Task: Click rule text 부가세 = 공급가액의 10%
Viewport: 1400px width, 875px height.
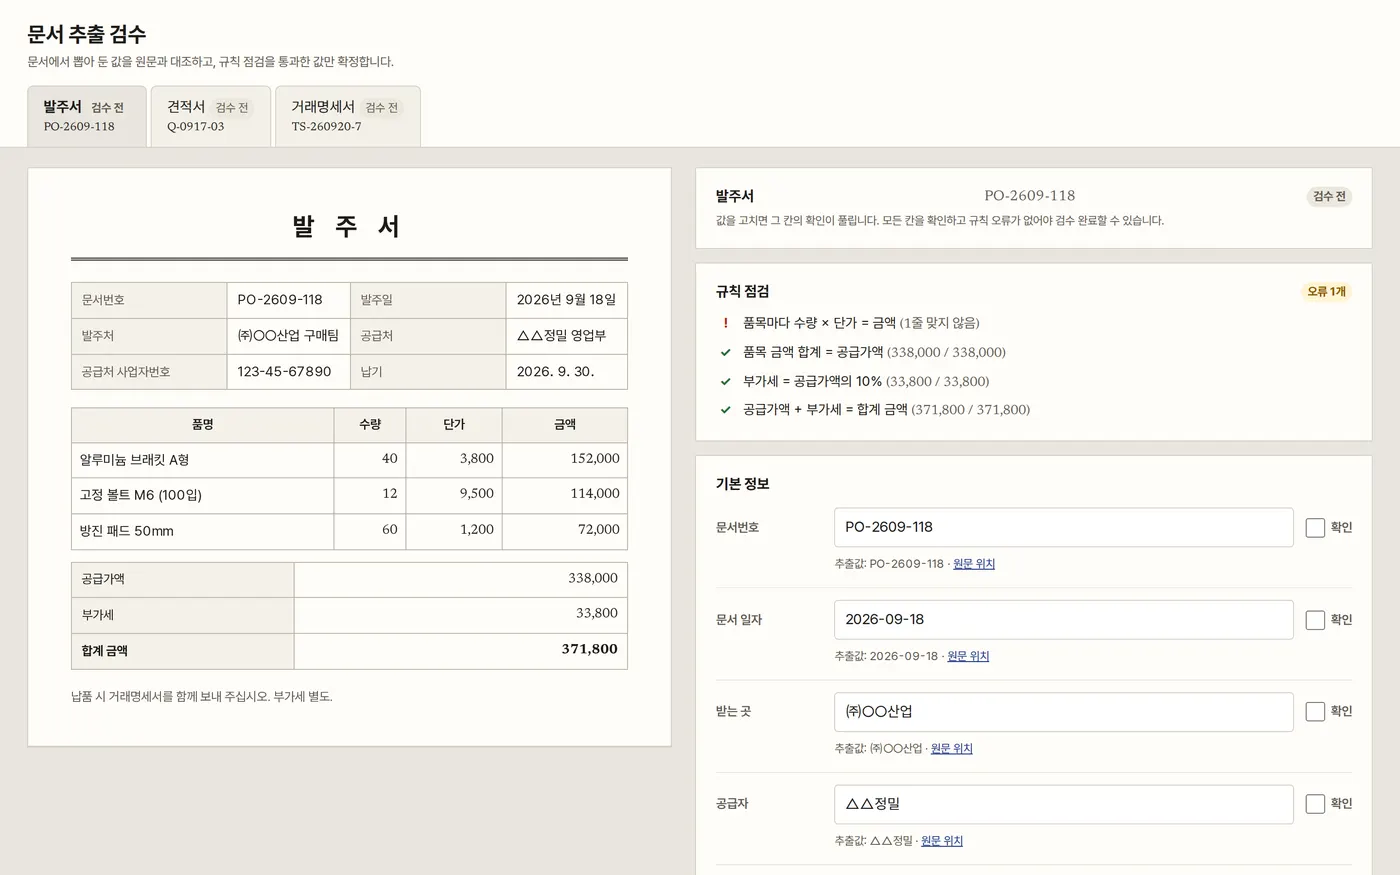Action: 812,381
